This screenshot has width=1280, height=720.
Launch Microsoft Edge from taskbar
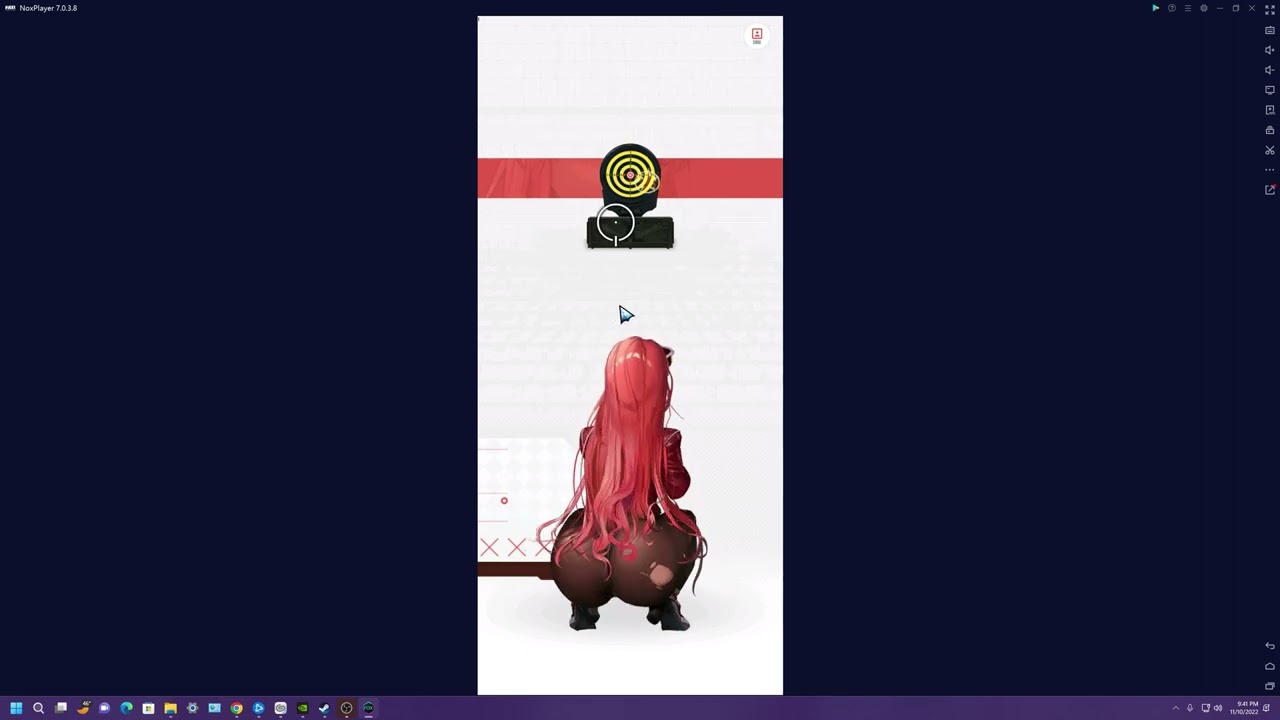click(126, 708)
